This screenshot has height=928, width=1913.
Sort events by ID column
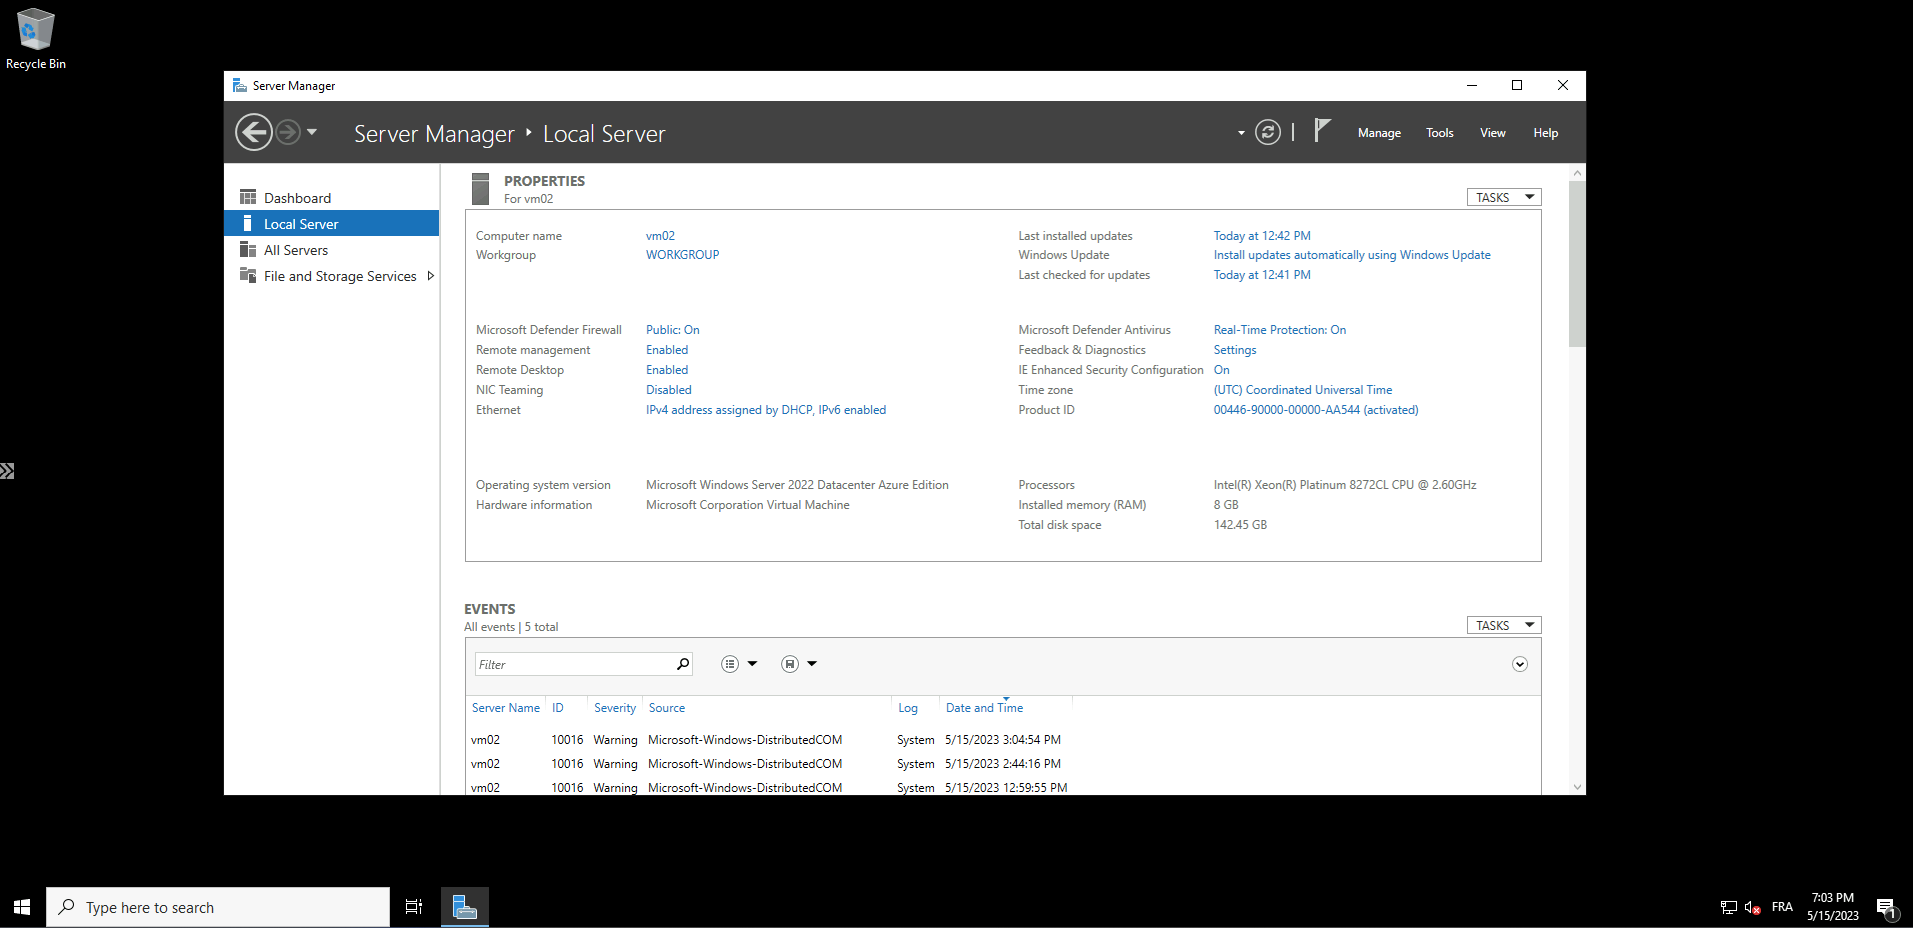click(558, 708)
